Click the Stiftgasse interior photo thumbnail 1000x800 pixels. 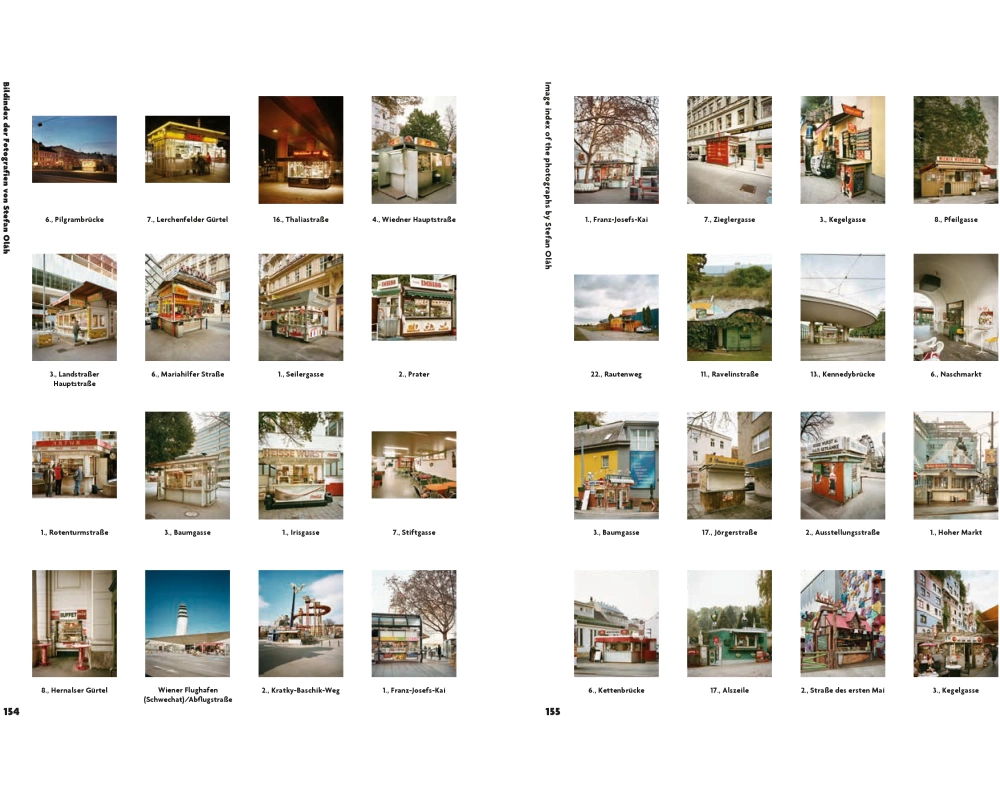413,465
